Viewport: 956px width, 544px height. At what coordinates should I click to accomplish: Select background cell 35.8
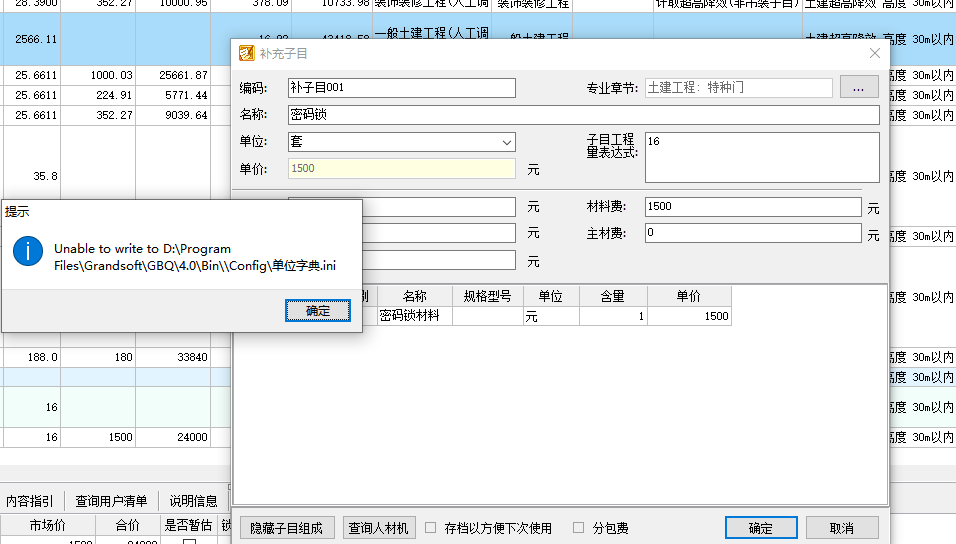[x=32, y=176]
